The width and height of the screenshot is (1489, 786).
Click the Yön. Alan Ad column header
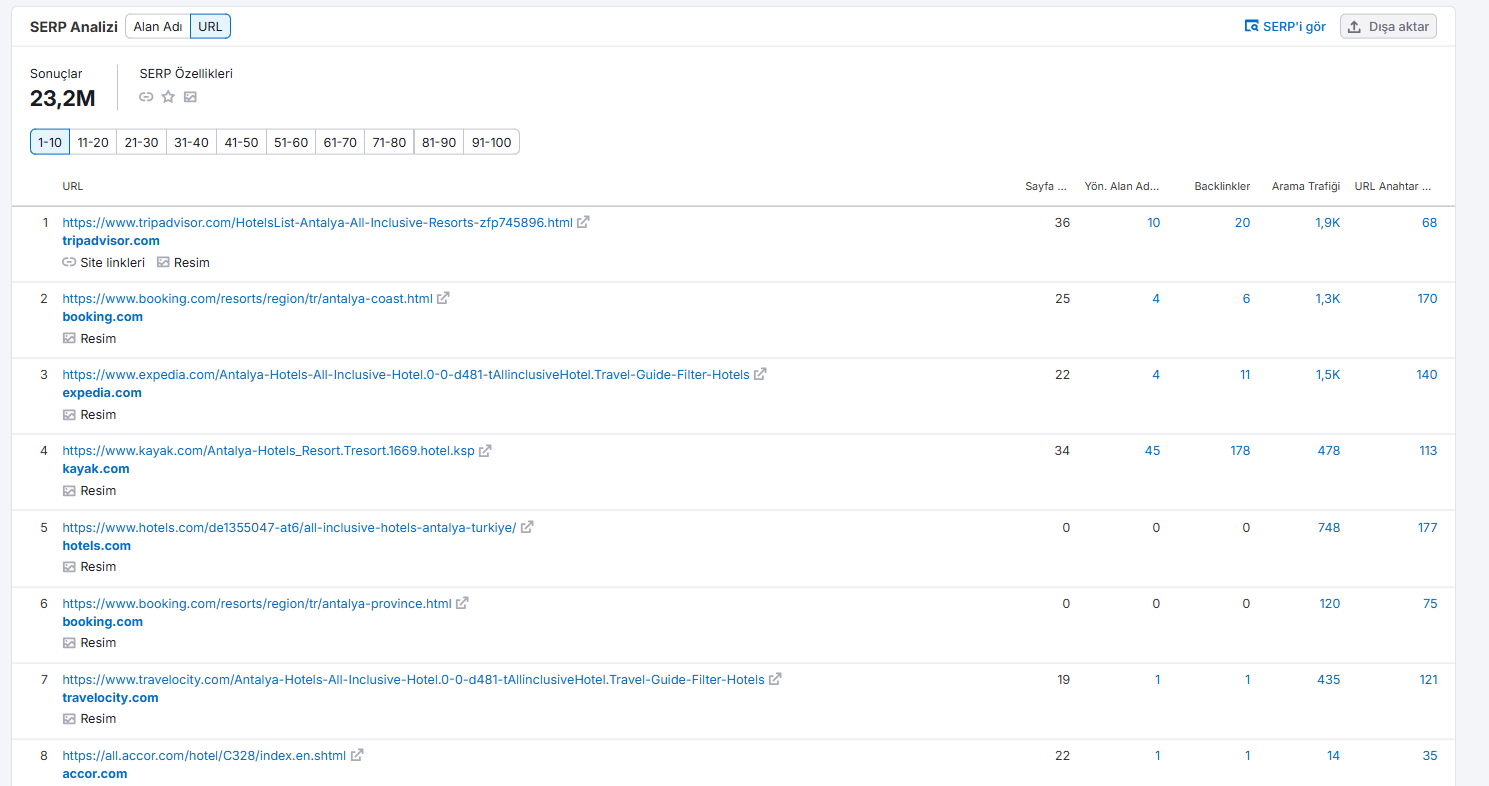point(1123,186)
